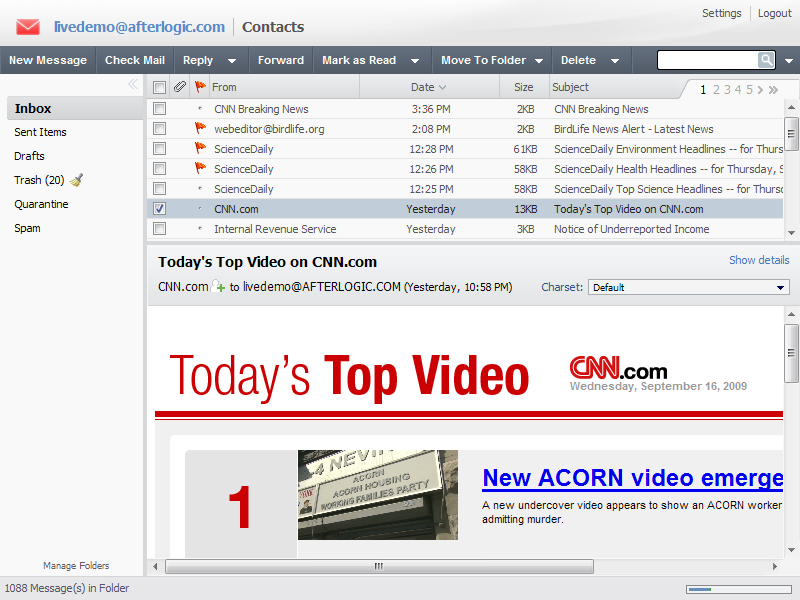Select the Sent Items folder

click(40, 132)
